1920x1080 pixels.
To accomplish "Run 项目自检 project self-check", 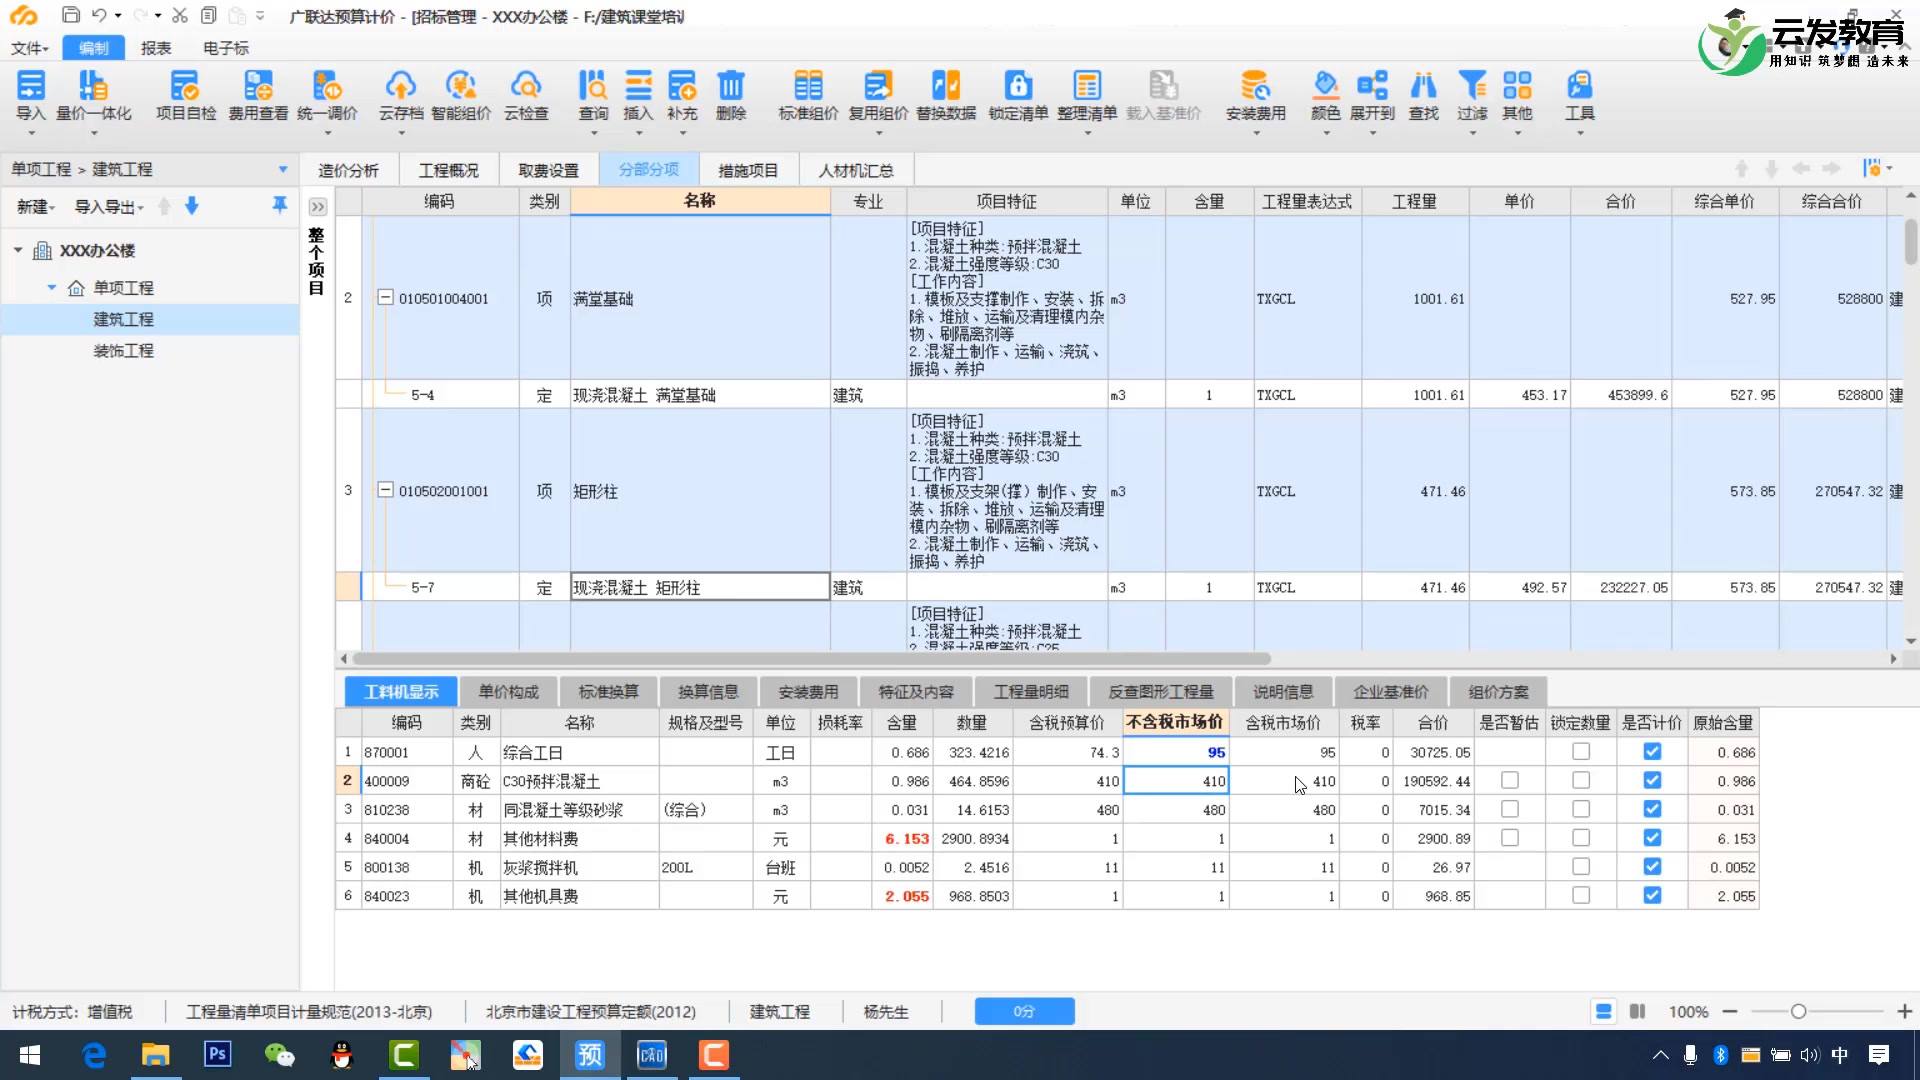I will pos(185,96).
